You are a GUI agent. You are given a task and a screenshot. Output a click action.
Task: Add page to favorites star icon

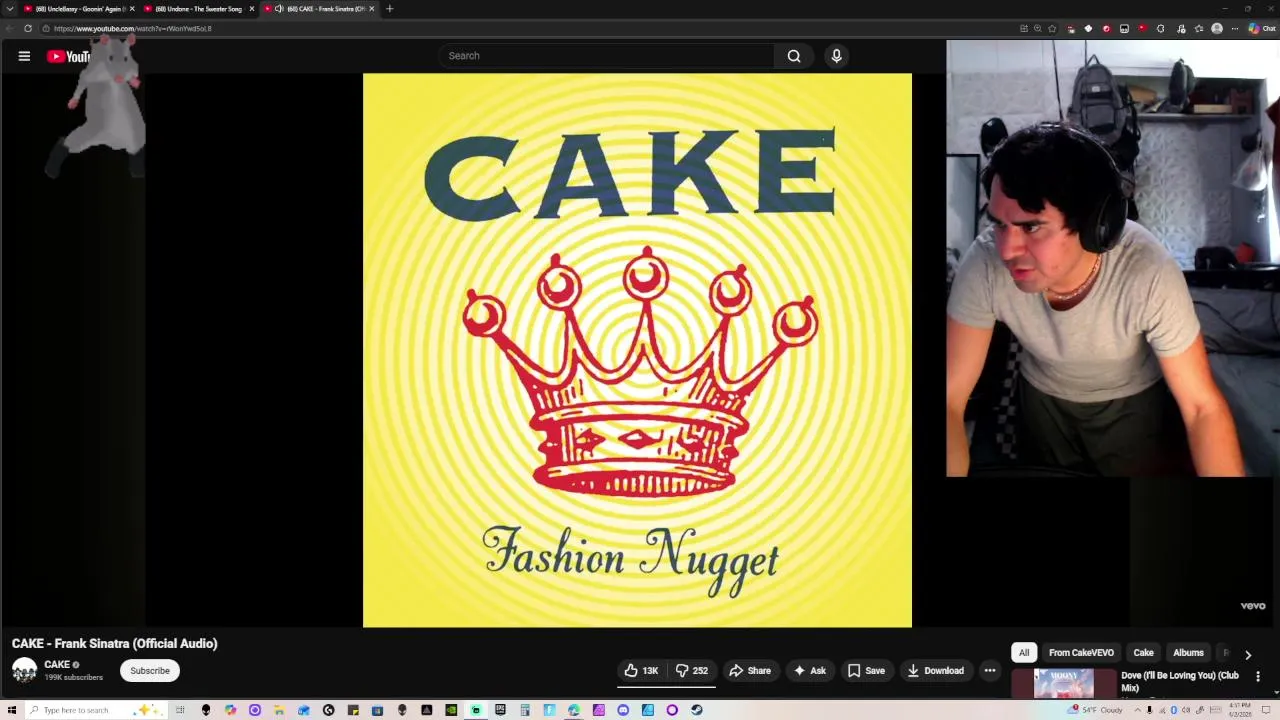pyautogui.click(x=1052, y=28)
